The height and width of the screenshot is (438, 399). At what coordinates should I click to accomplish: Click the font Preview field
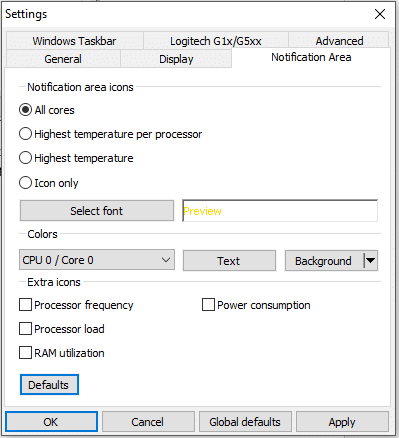pos(280,211)
